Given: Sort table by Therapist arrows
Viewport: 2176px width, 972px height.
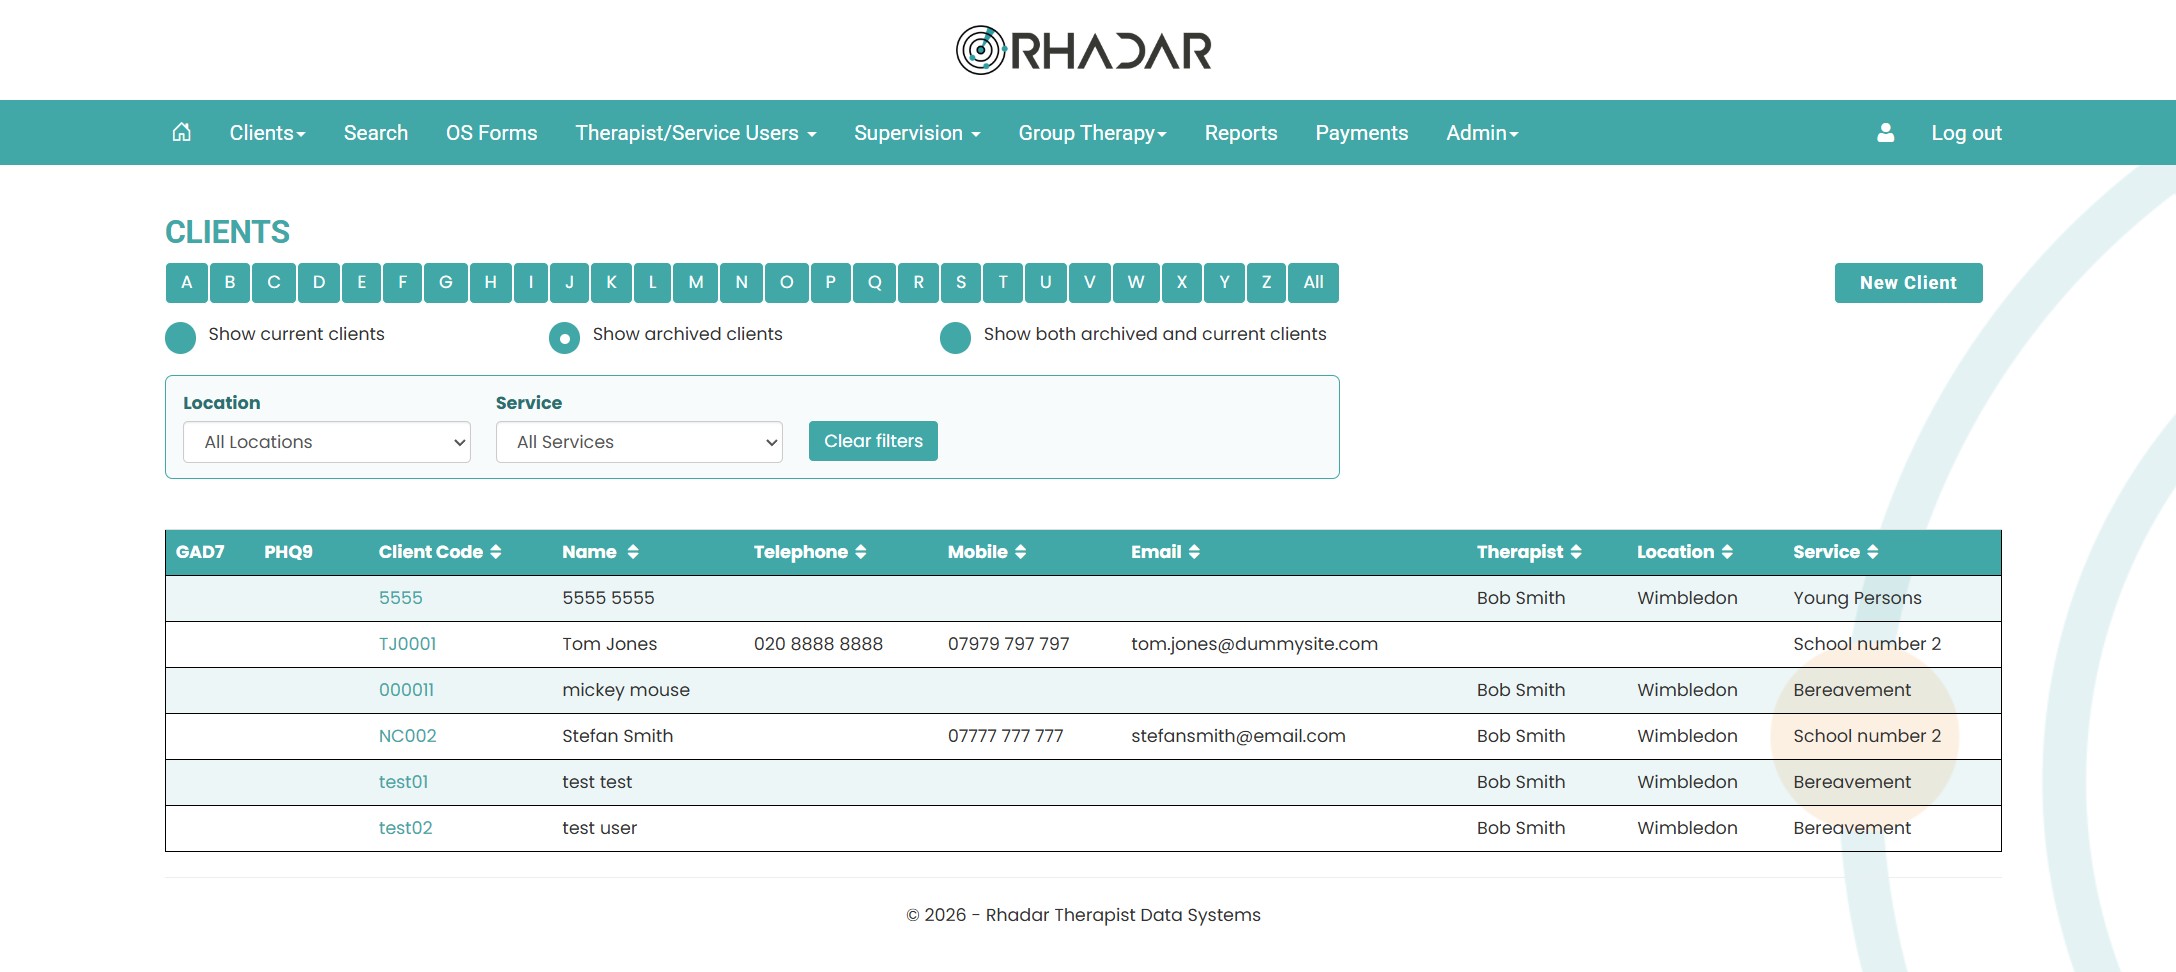Looking at the screenshot, I should click(1576, 552).
